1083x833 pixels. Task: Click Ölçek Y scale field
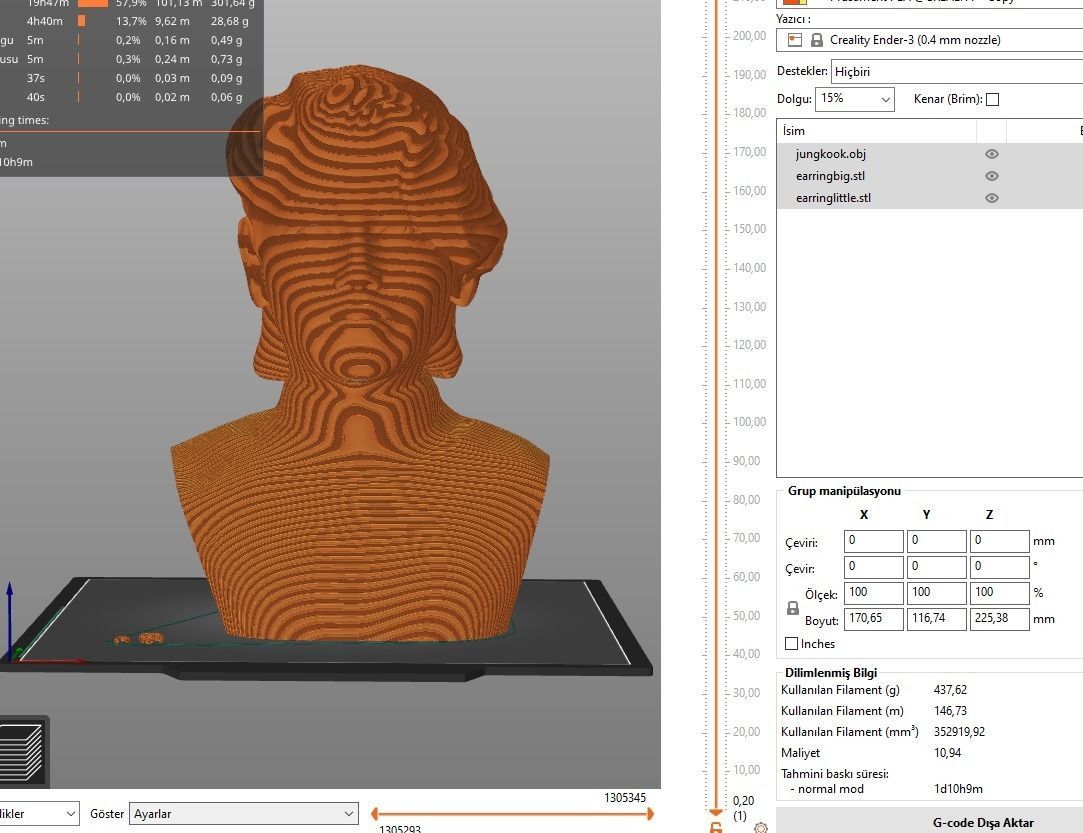coord(937,593)
